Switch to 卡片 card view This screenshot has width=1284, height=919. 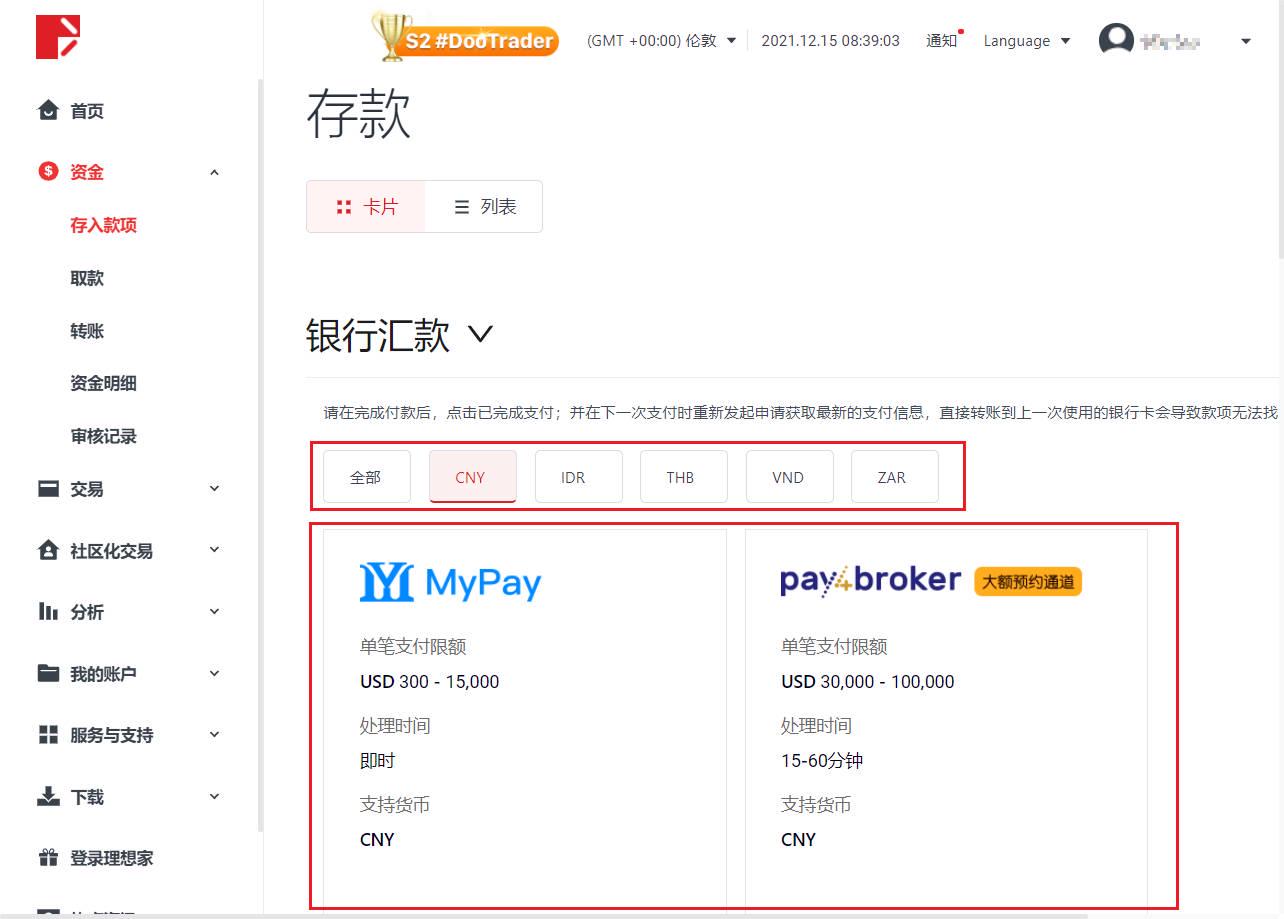[x=366, y=207]
